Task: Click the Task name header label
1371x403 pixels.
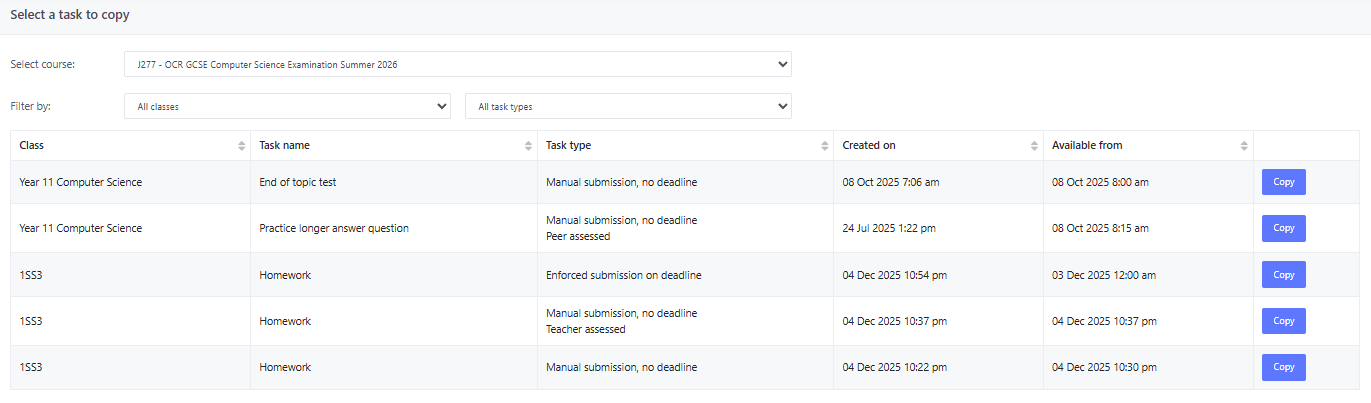Action: click(x=284, y=146)
